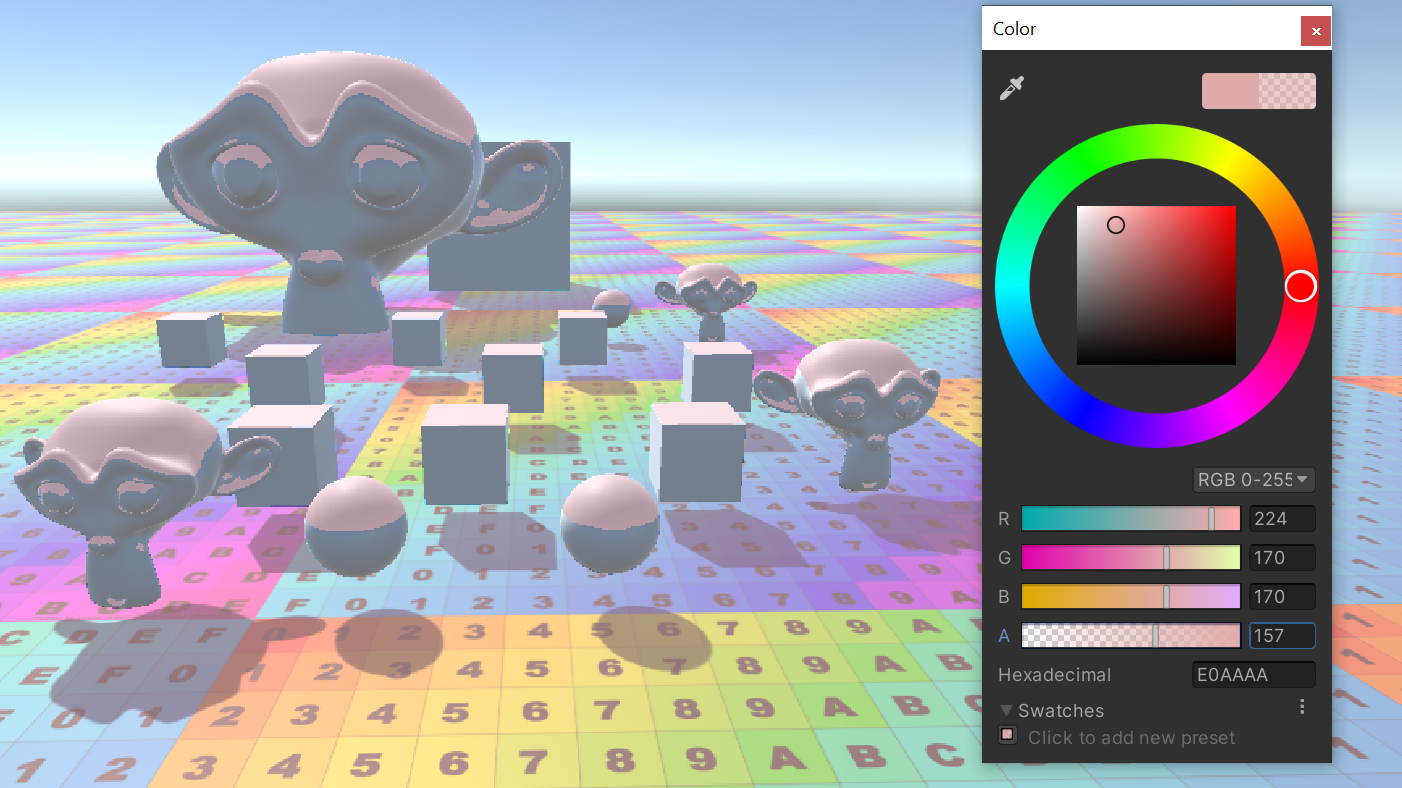
Task: Click the 'Hexadecimal' label
Action: 1054,675
